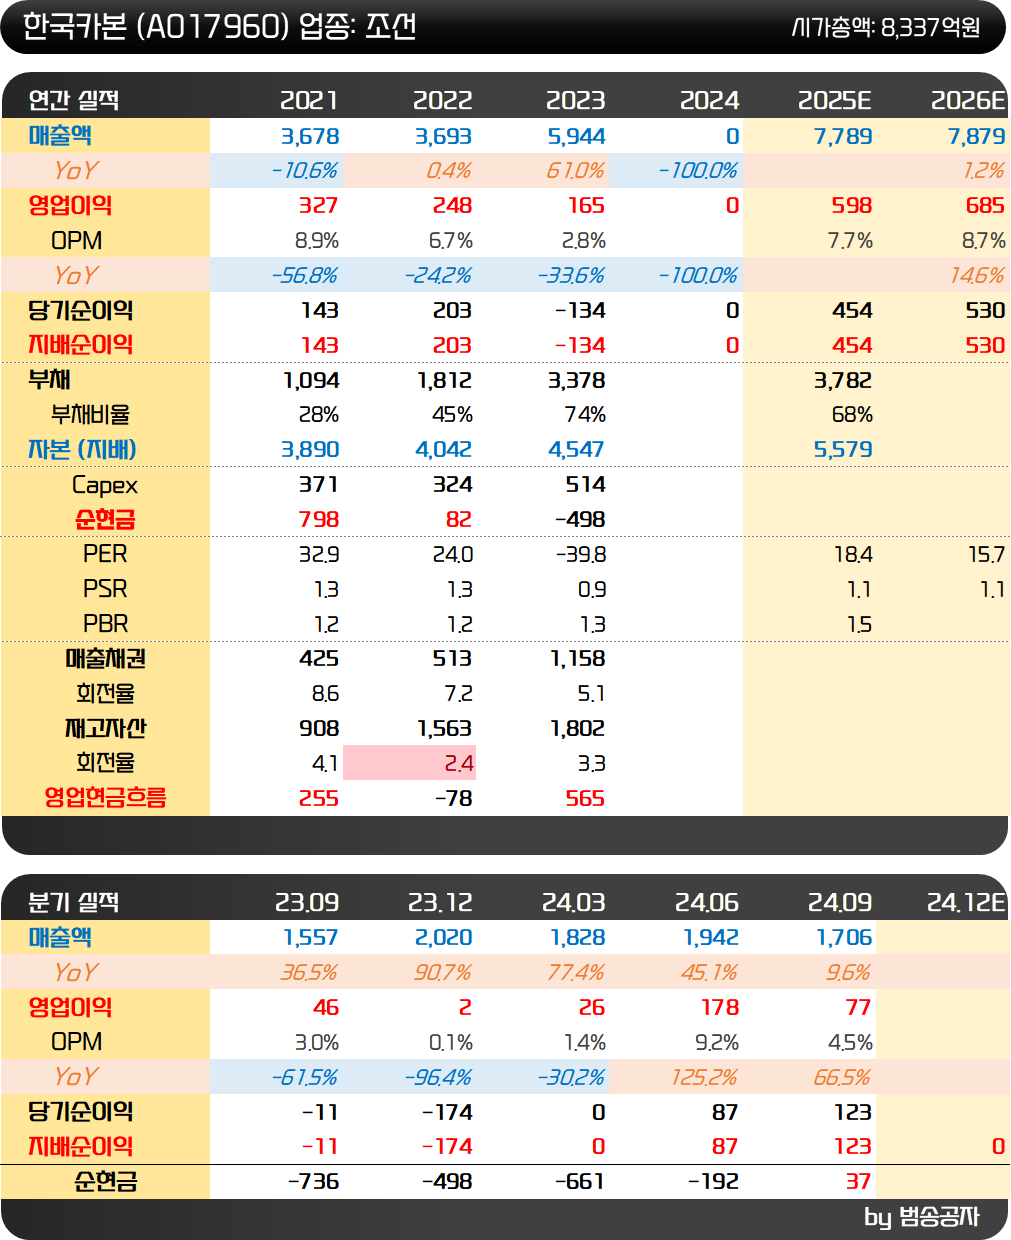The width and height of the screenshot is (1011, 1240).
Task: Click quarterly OPM value 9.2%
Action: [716, 1042]
